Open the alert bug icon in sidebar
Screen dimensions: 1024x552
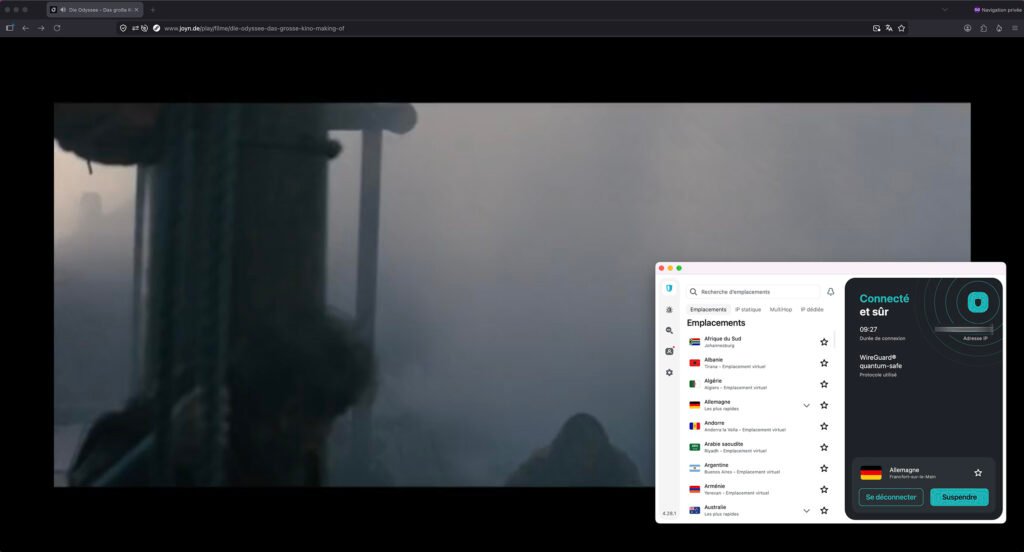coord(669,310)
